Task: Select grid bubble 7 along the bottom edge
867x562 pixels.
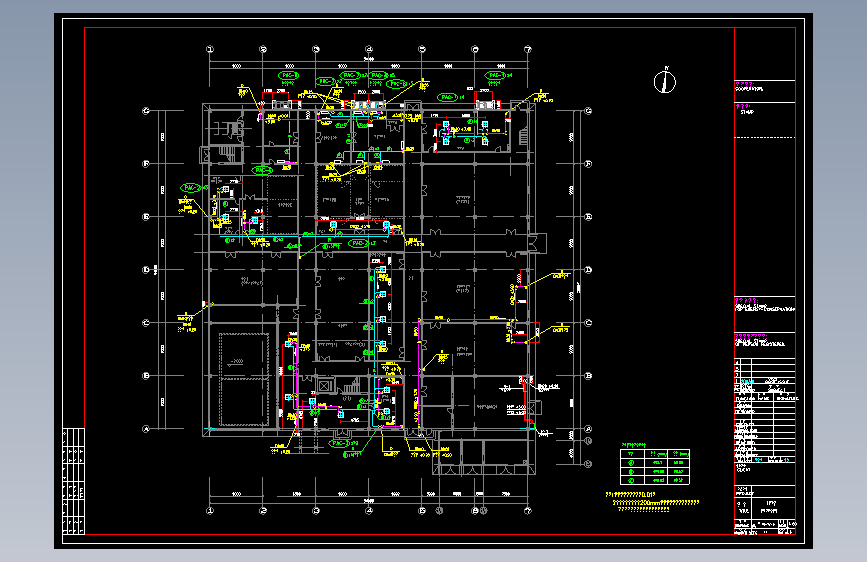Action: pos(527,511)
